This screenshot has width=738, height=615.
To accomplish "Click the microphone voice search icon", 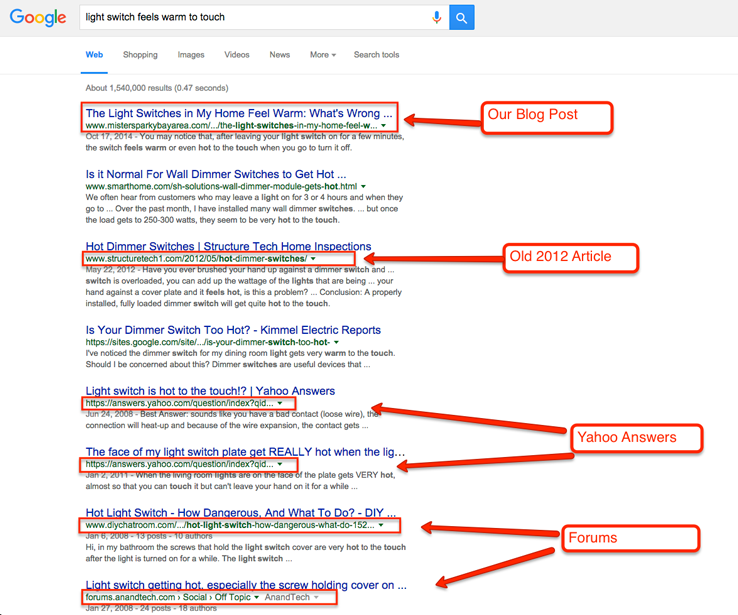I will pos(436,17).
